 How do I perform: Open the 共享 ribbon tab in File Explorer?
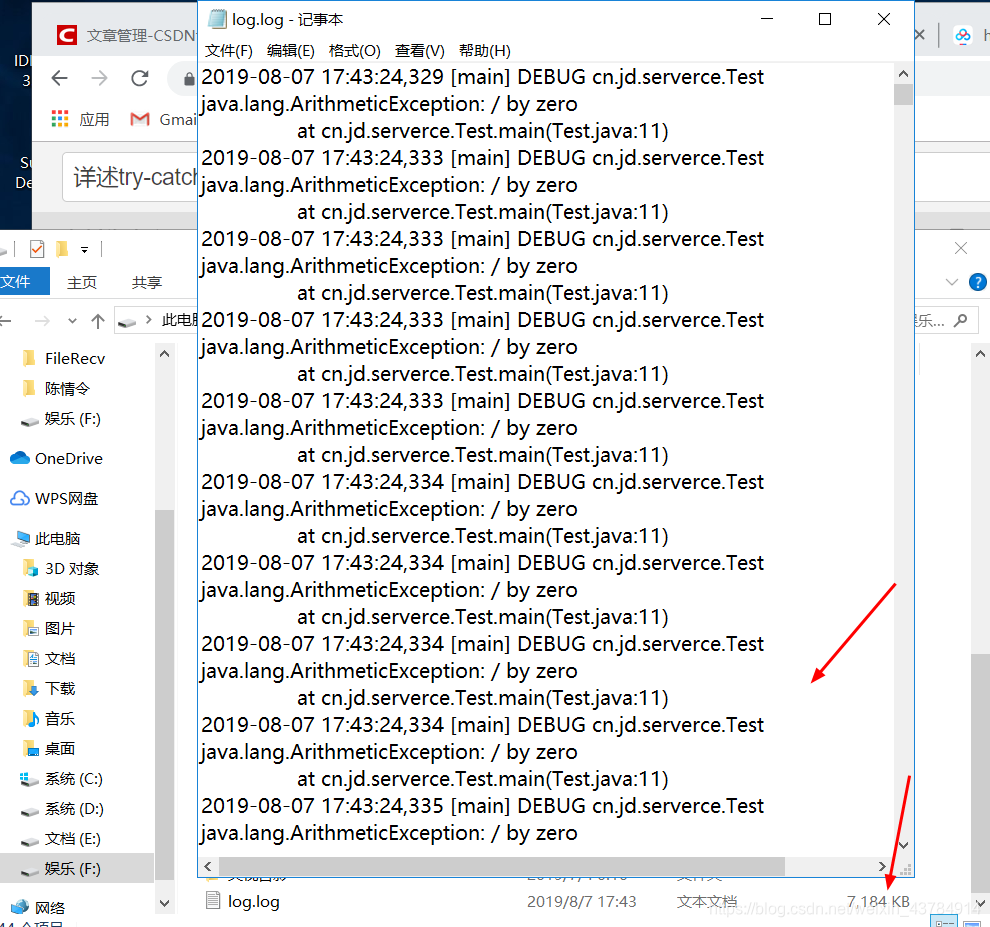[146, 282]
